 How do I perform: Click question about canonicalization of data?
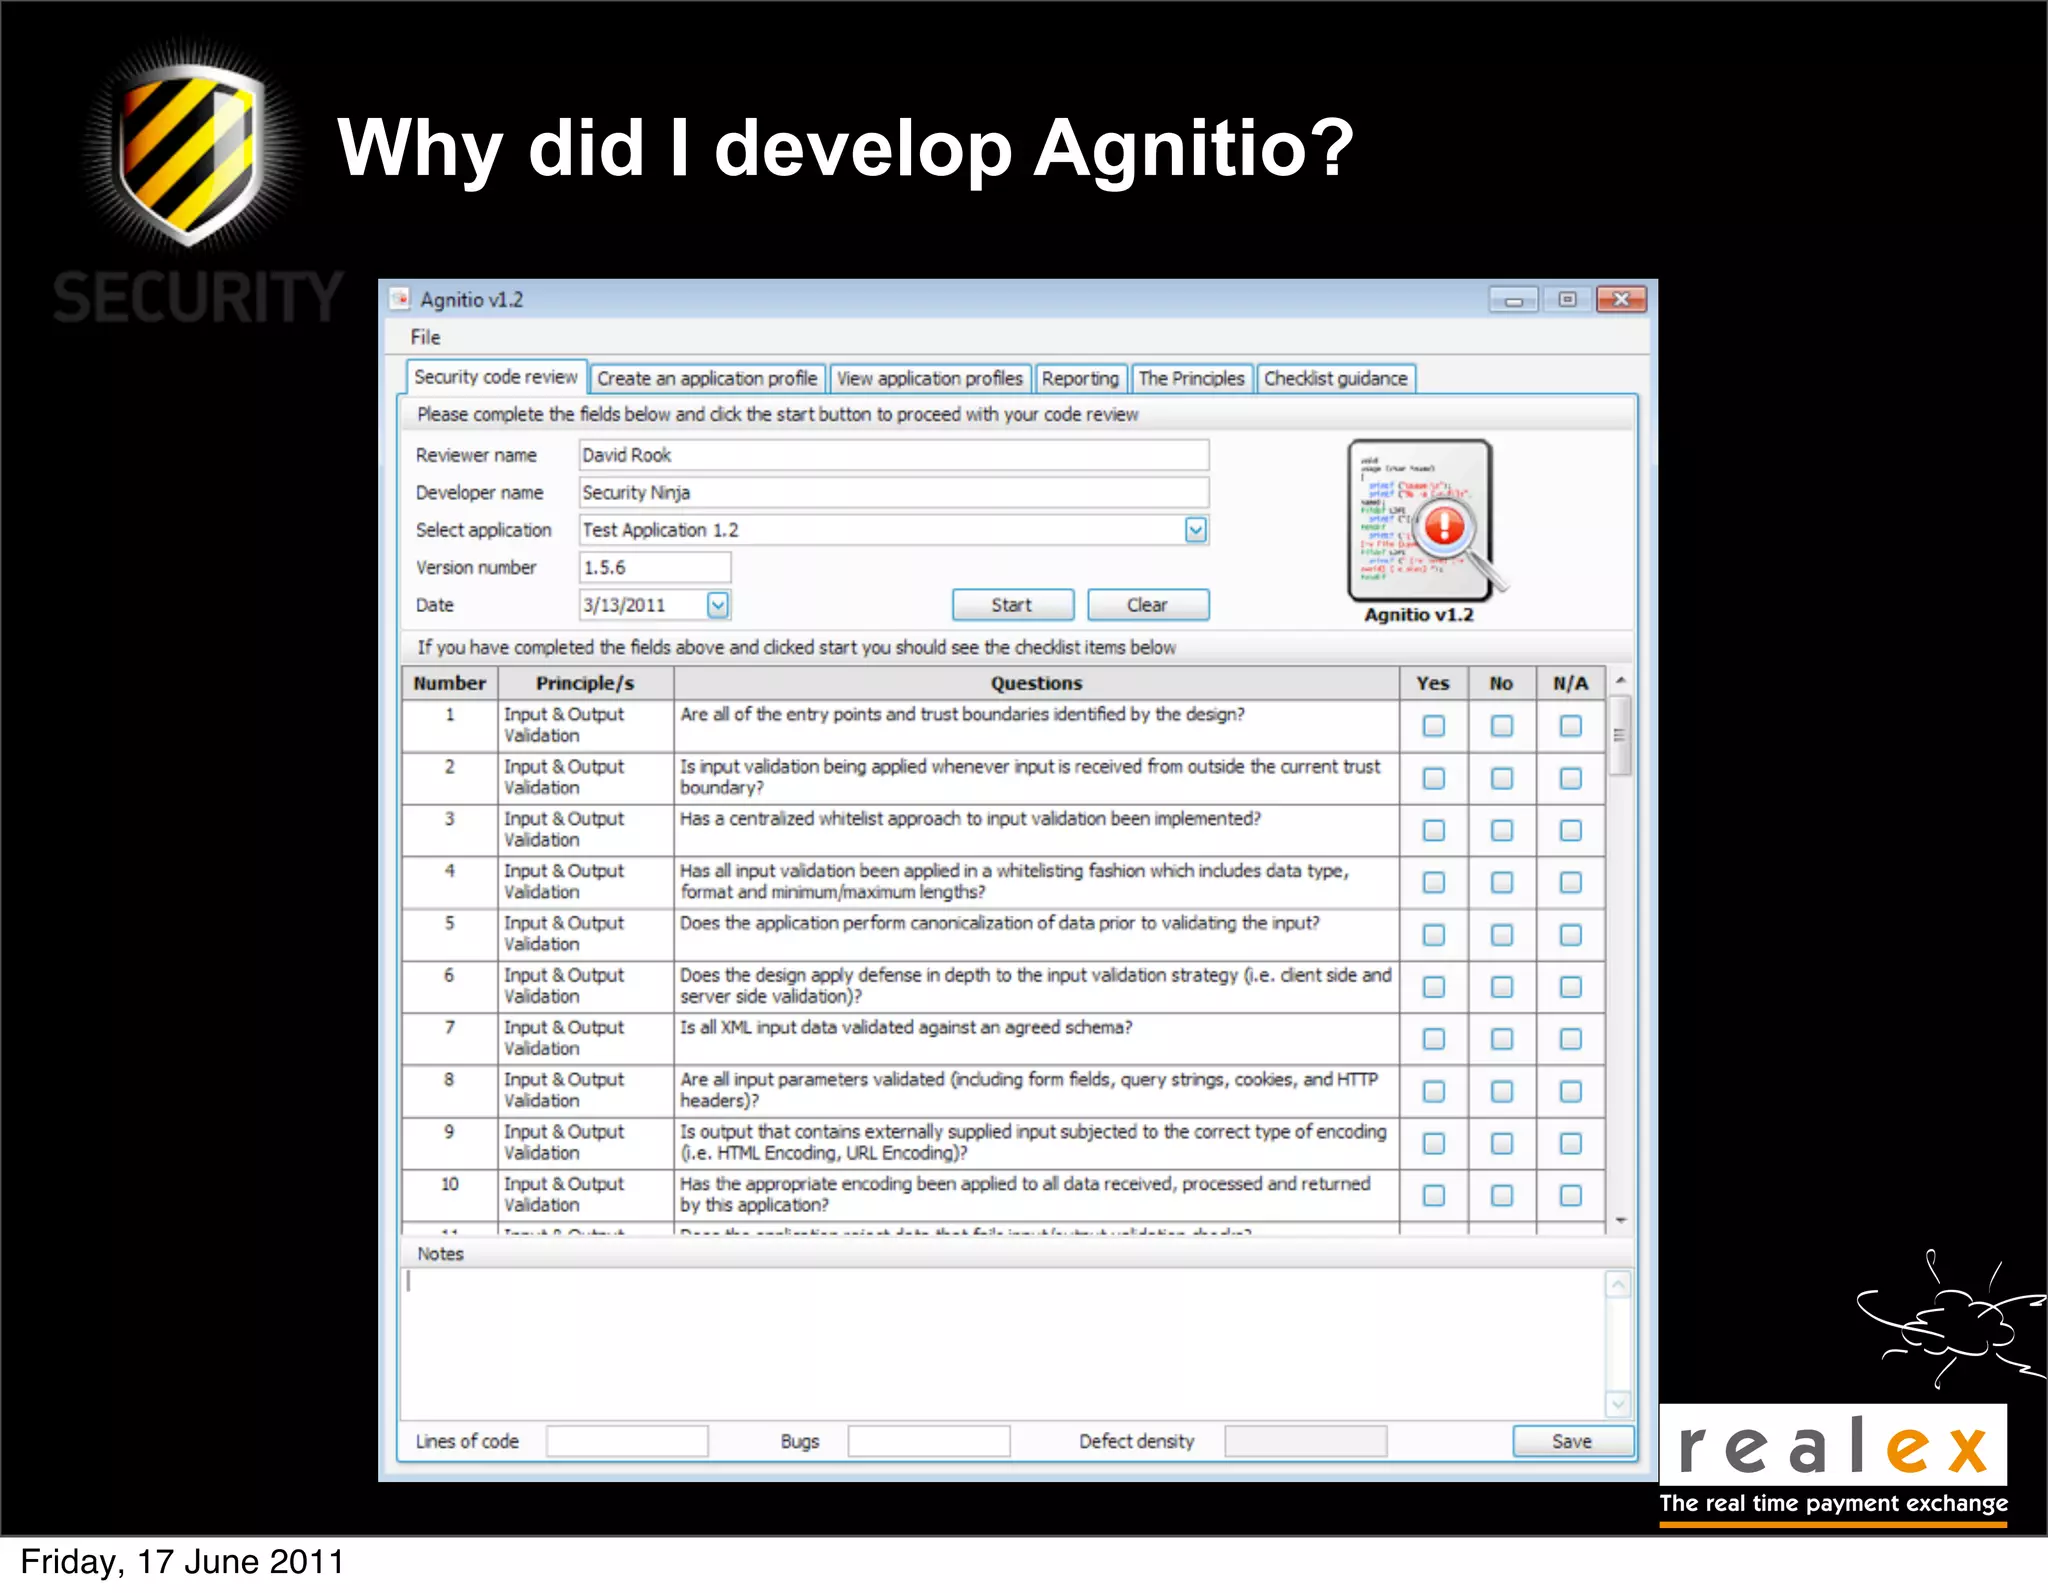pyautogui.click(x=1000, y=923)
